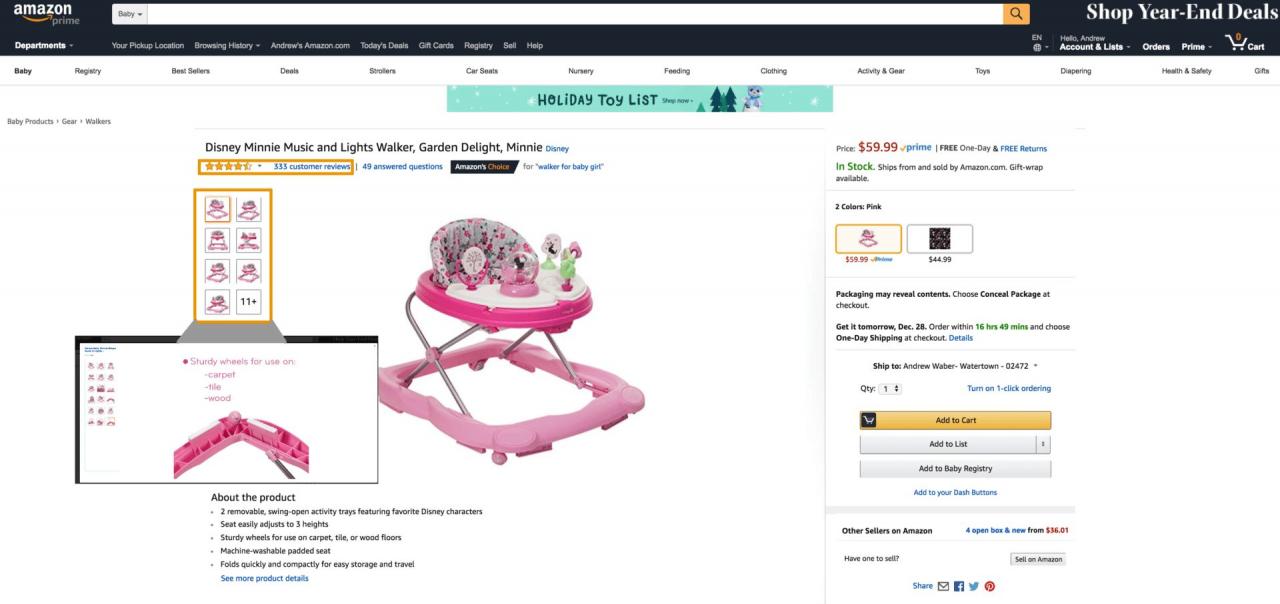This screenshot has height=604, width=1280.
Task: Share the product via email envelope icon
Action: click(x=943, y=586)
